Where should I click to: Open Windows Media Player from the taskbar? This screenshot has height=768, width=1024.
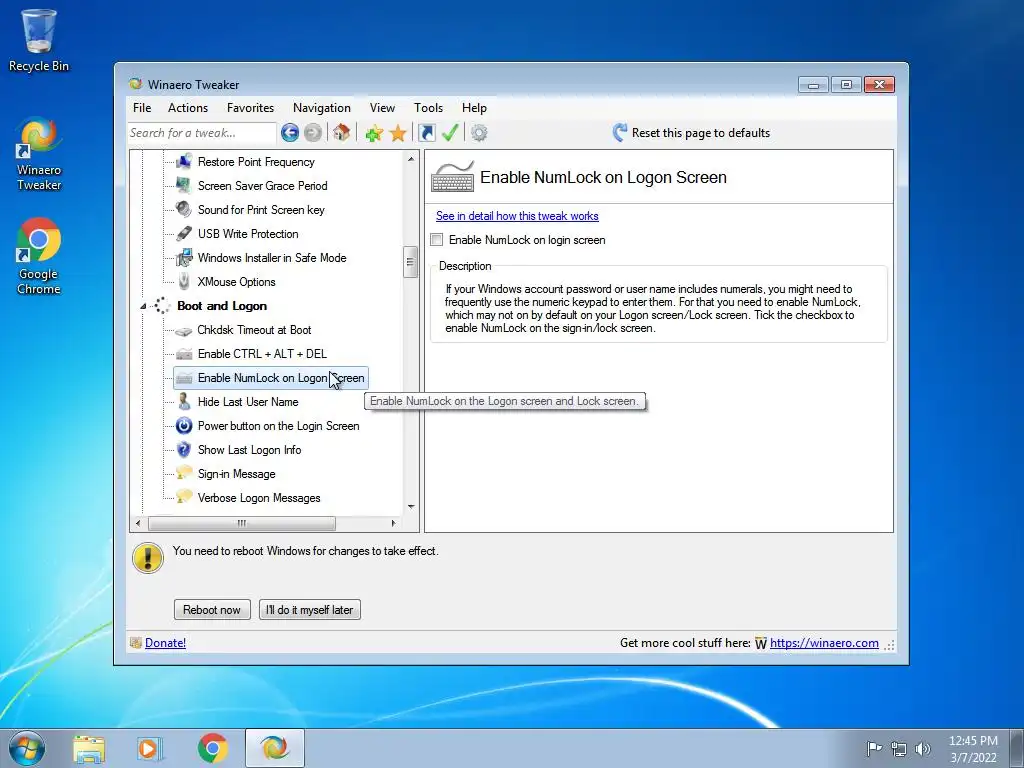(150, 748)
